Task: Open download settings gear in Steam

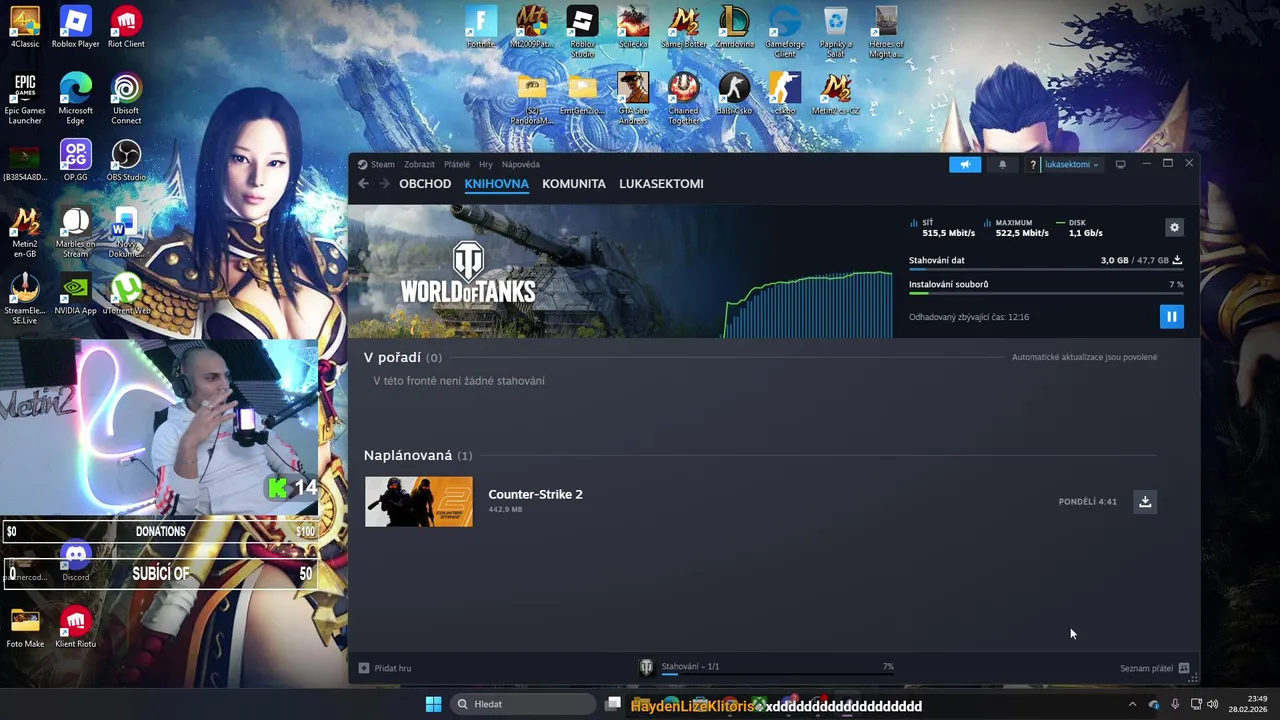Action: (x=1174, y=227)
